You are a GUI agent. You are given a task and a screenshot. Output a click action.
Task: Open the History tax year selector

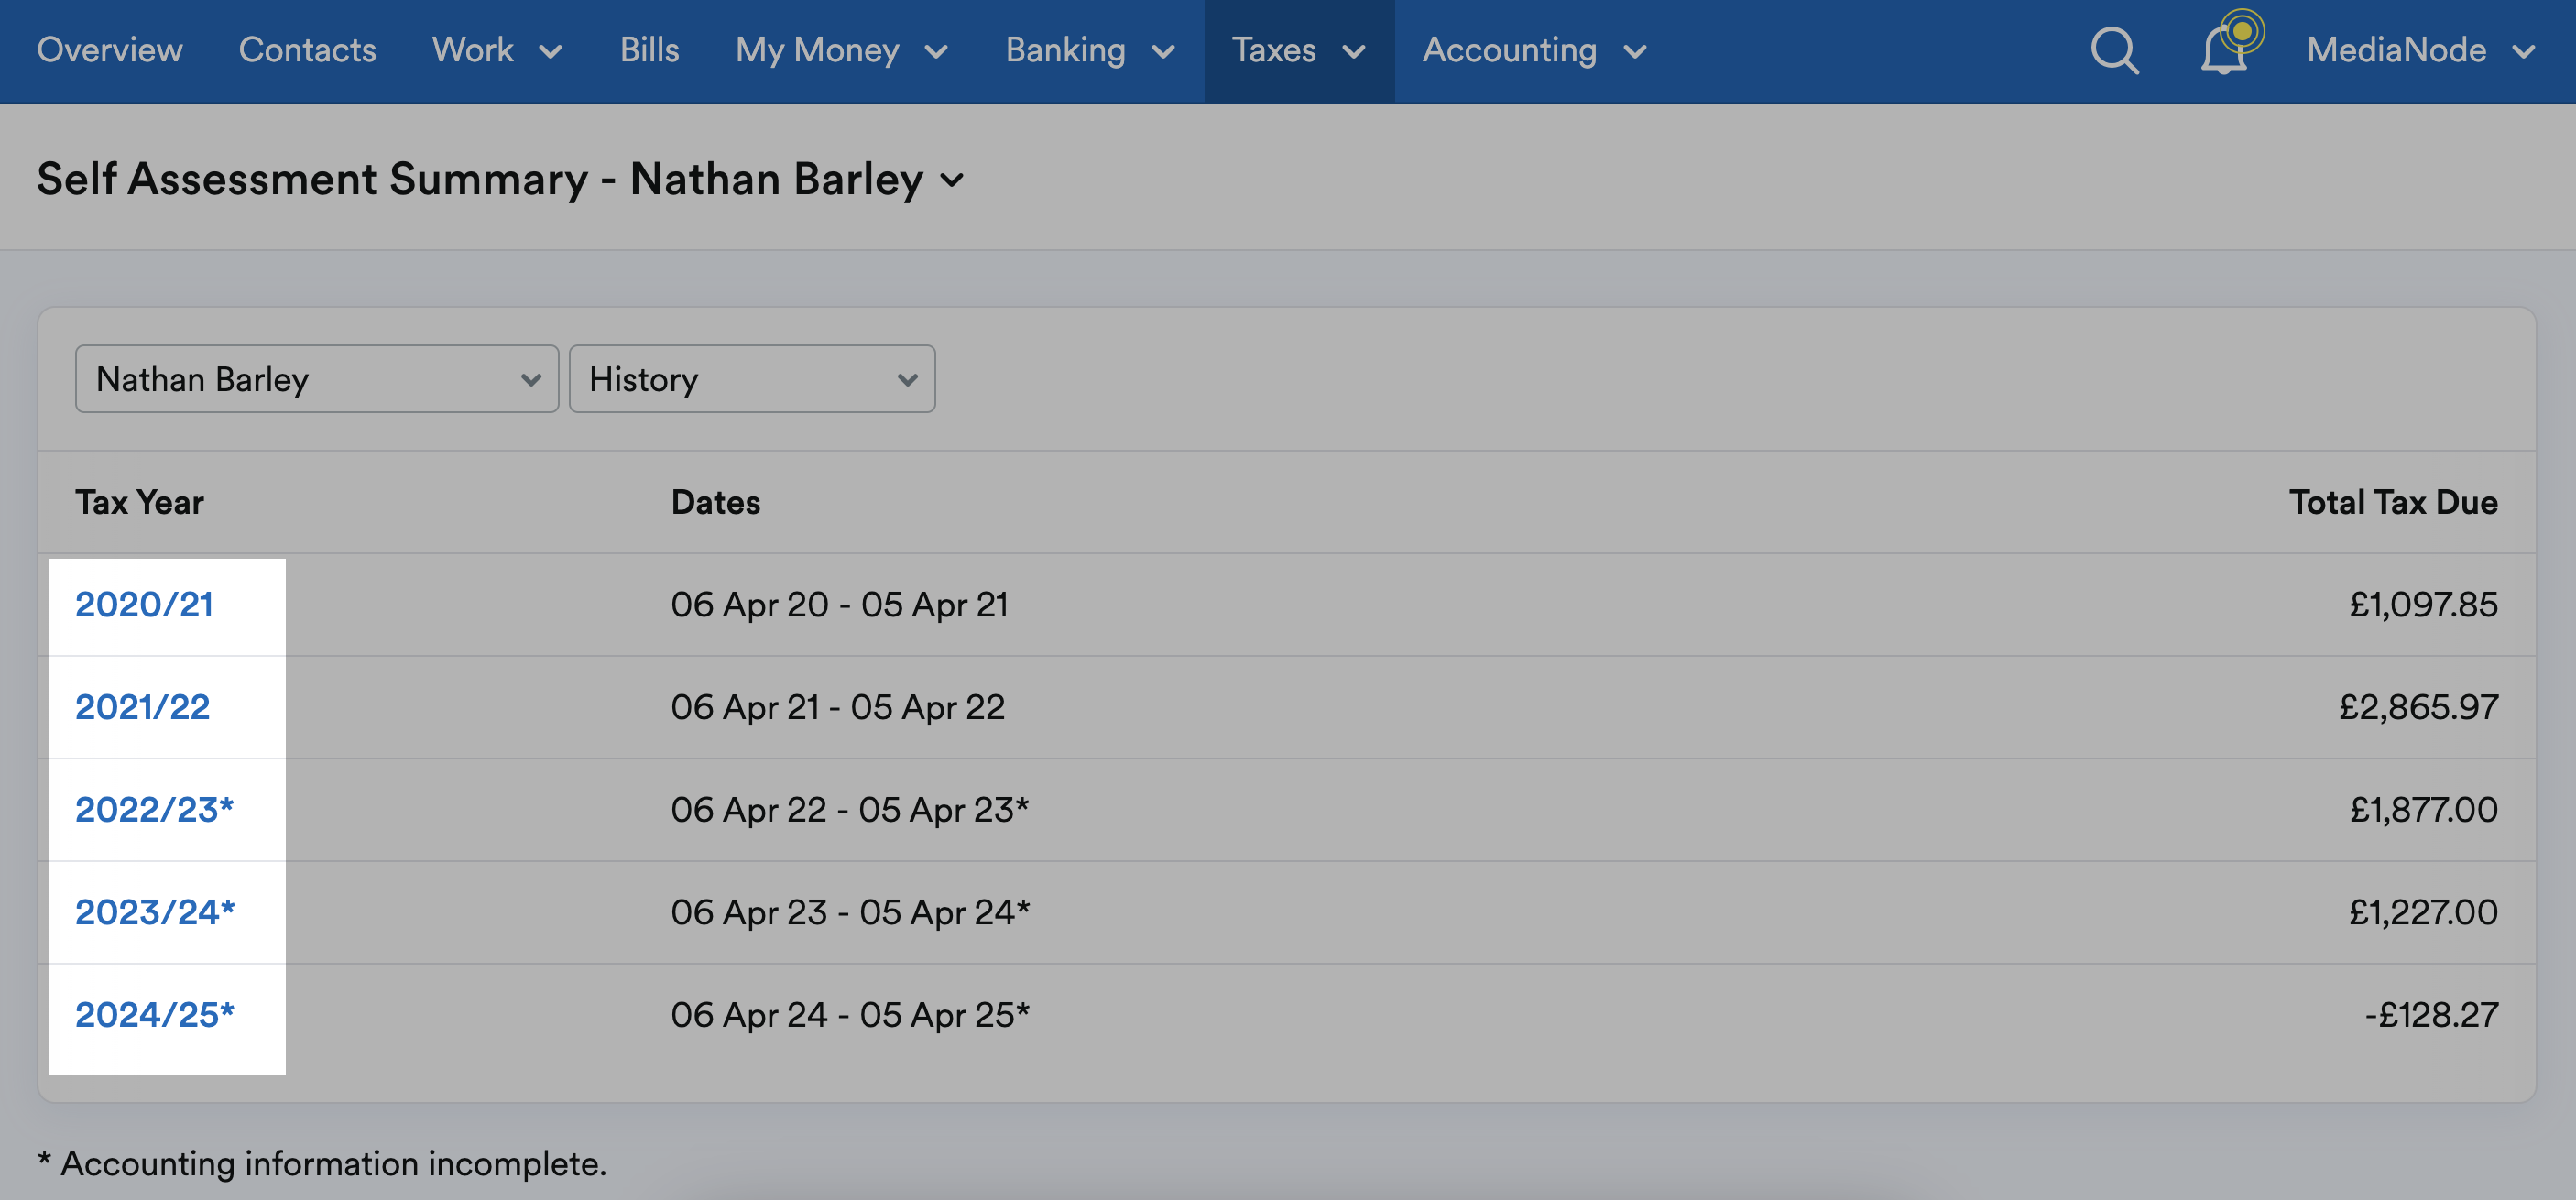[x=752, y=379]
